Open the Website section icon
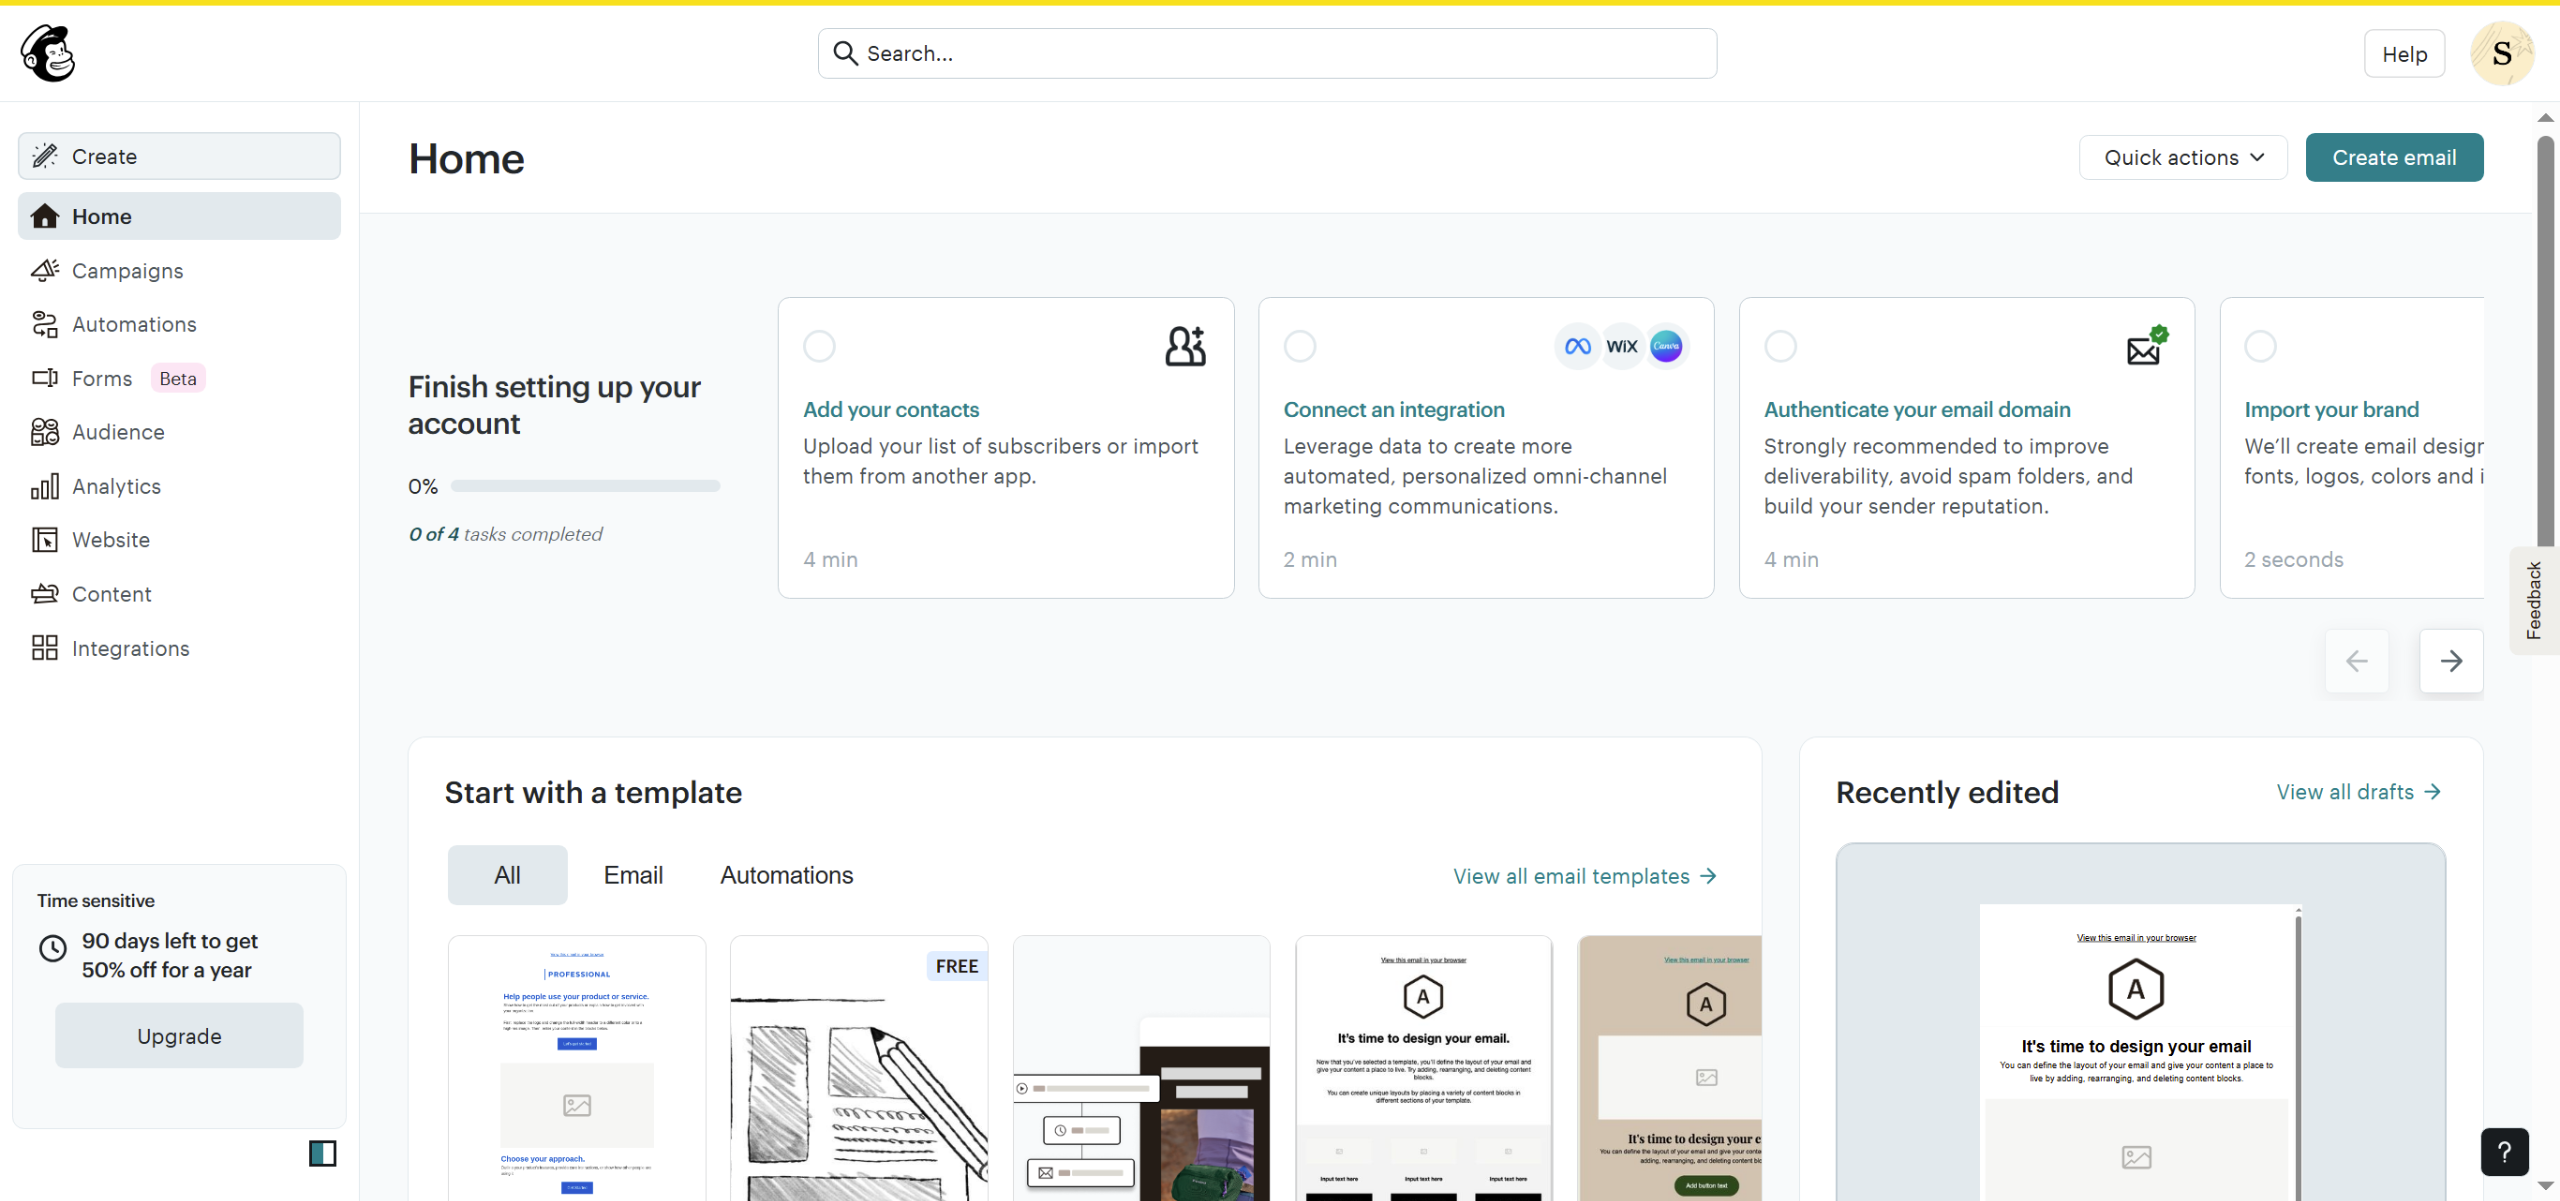Viewport: 2560px width, 1201px height. click(x=45, y=540)
